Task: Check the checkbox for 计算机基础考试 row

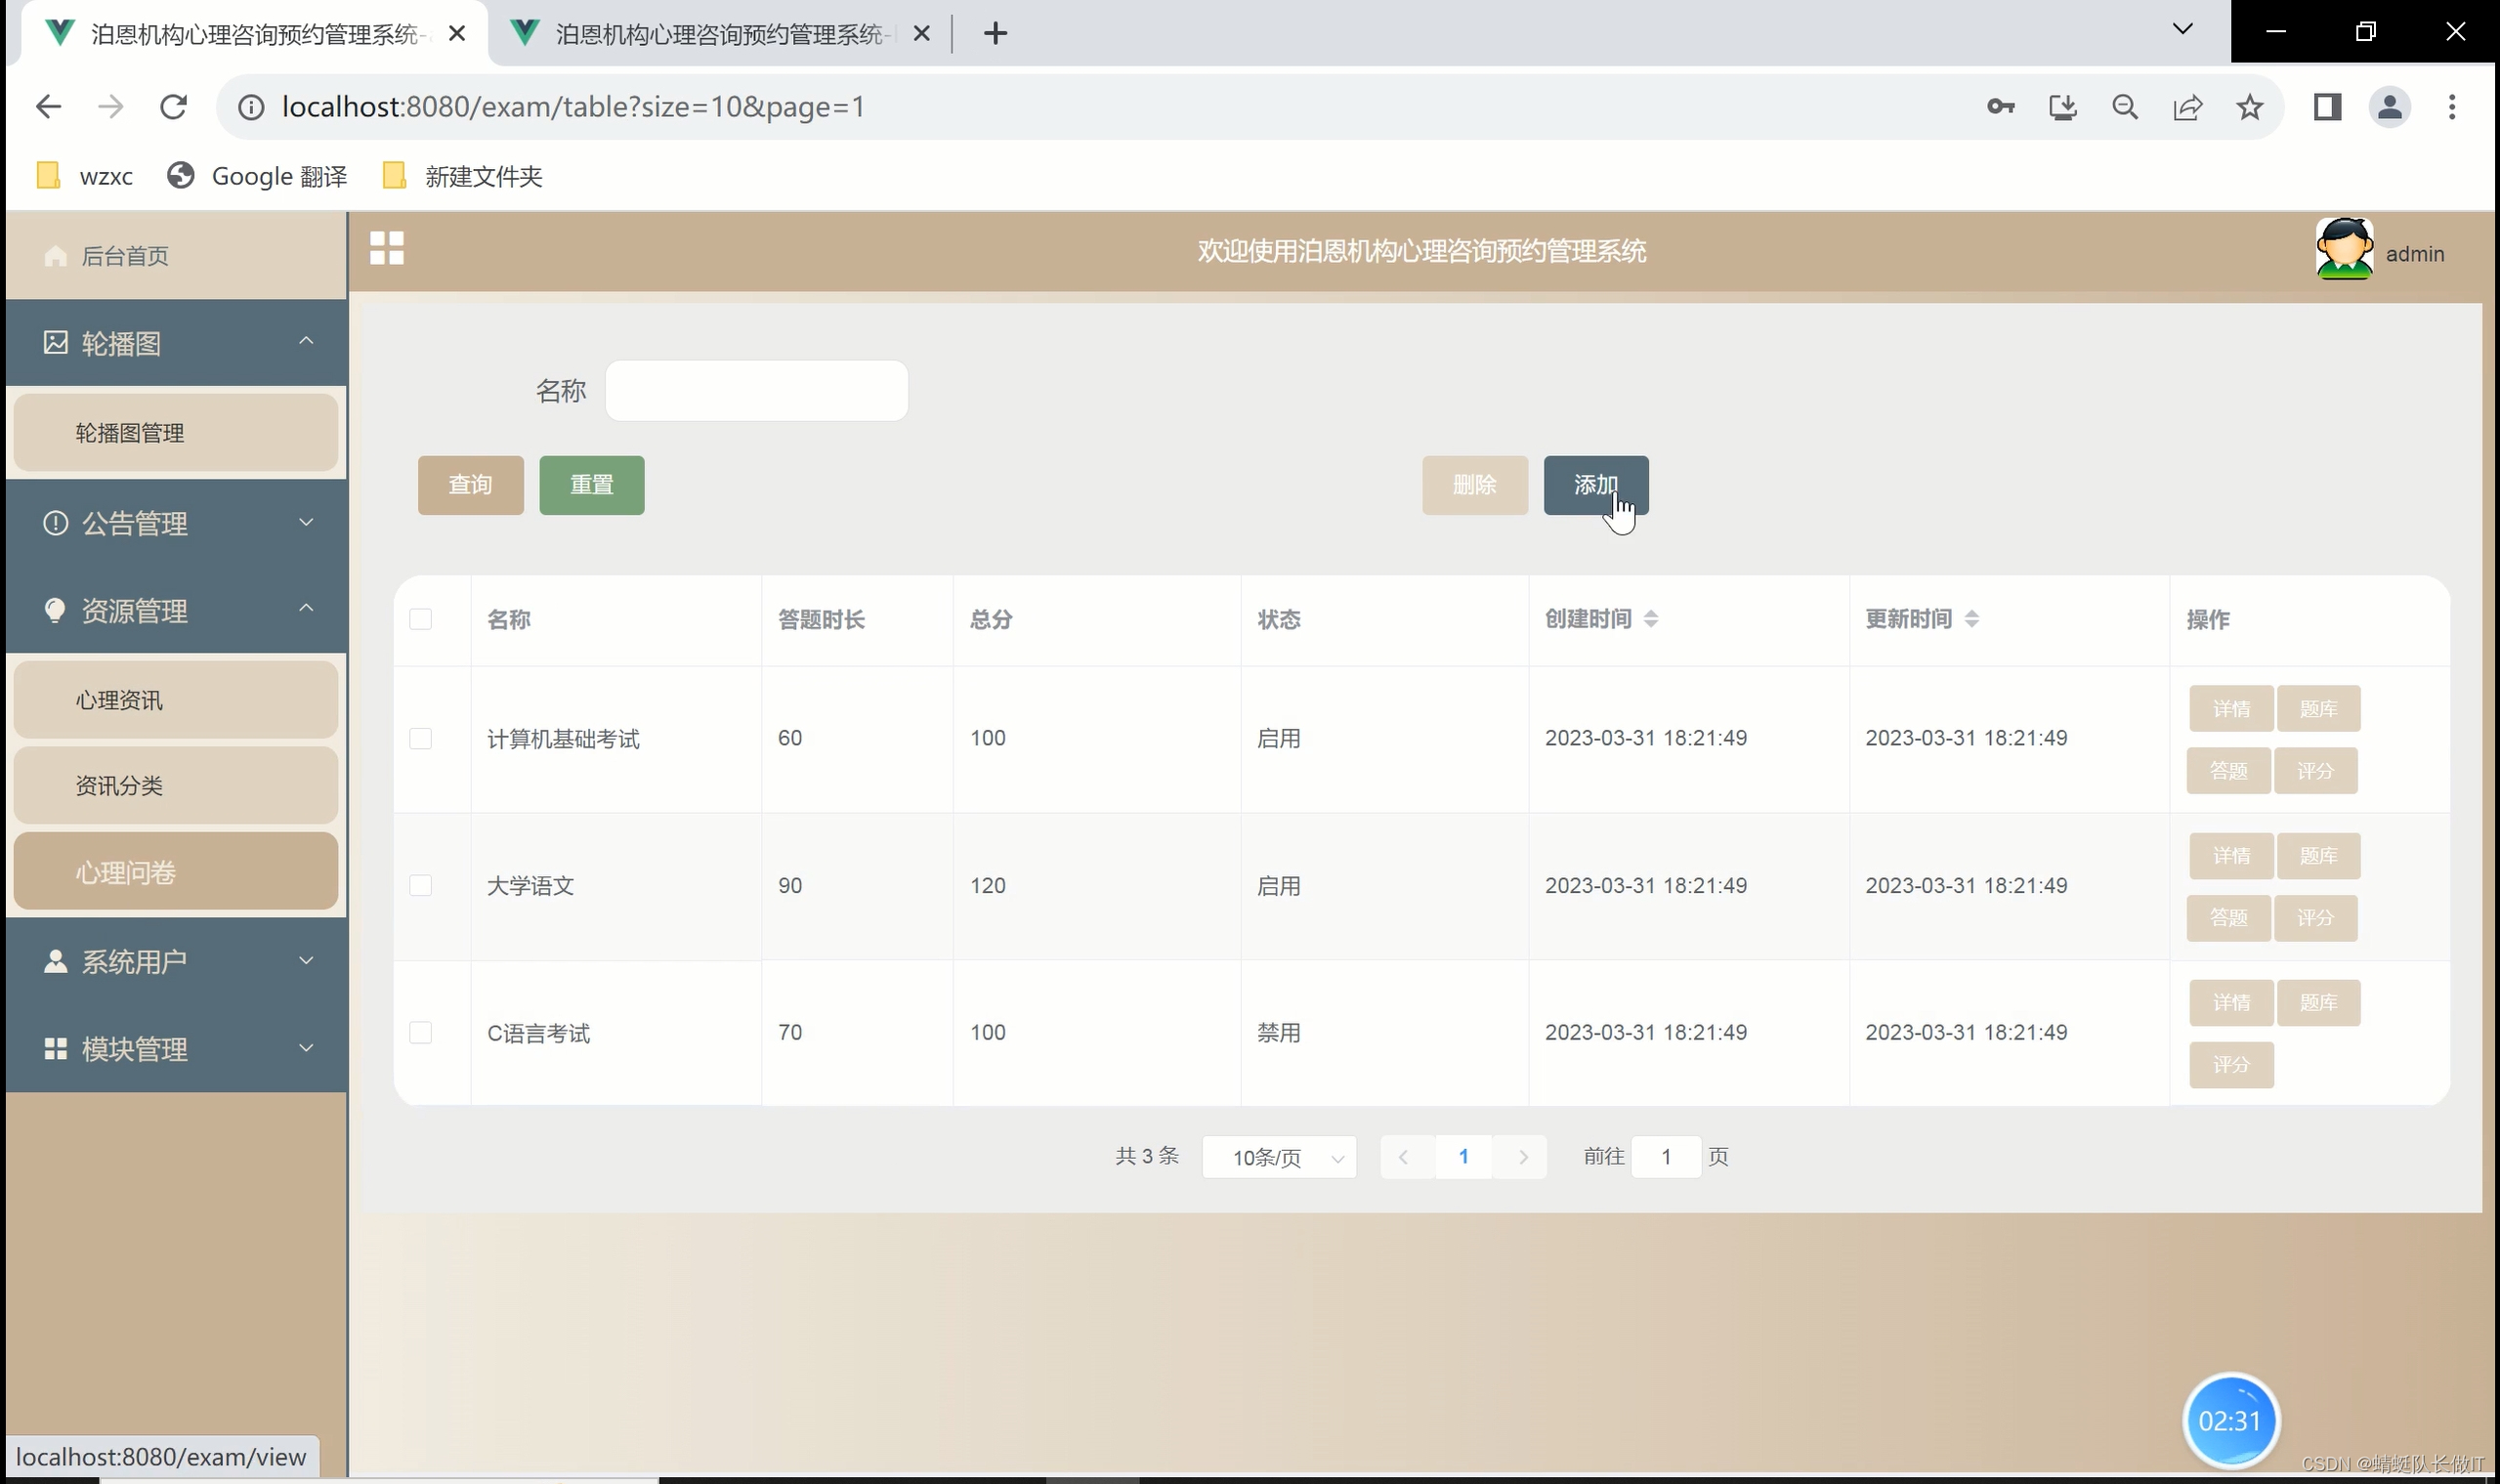Action: 422,739
